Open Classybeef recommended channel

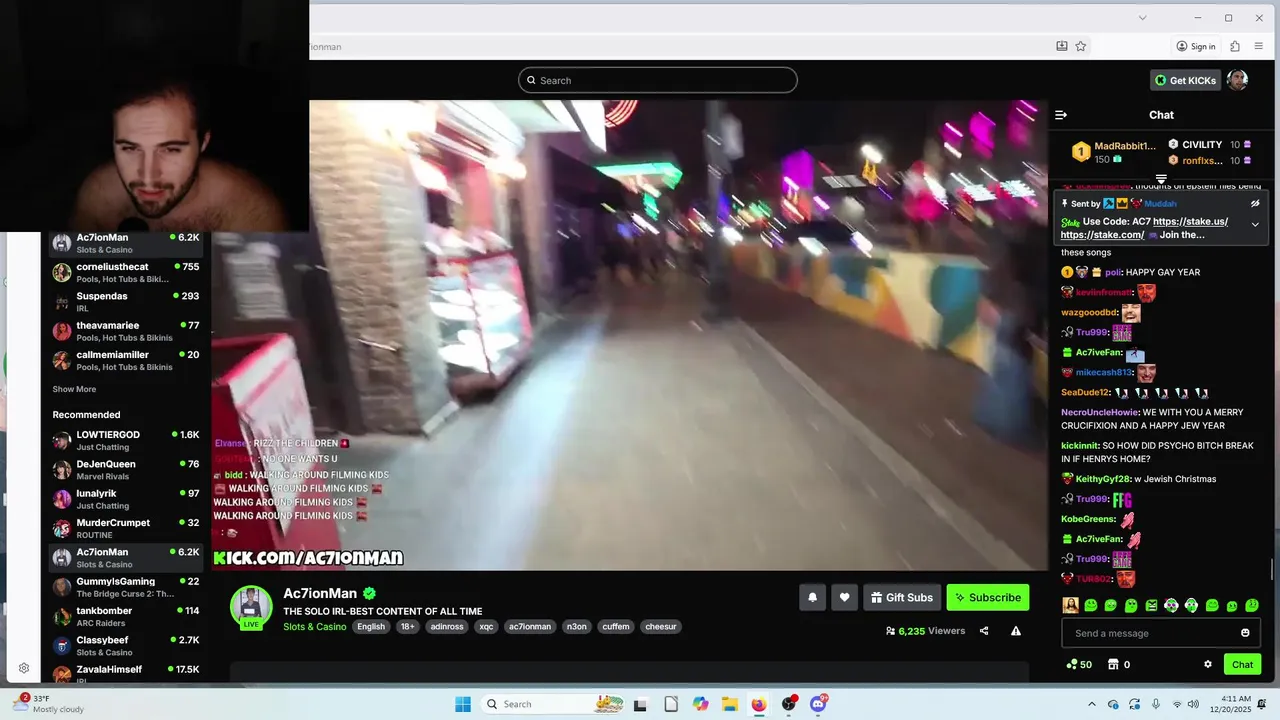[126, 645]
